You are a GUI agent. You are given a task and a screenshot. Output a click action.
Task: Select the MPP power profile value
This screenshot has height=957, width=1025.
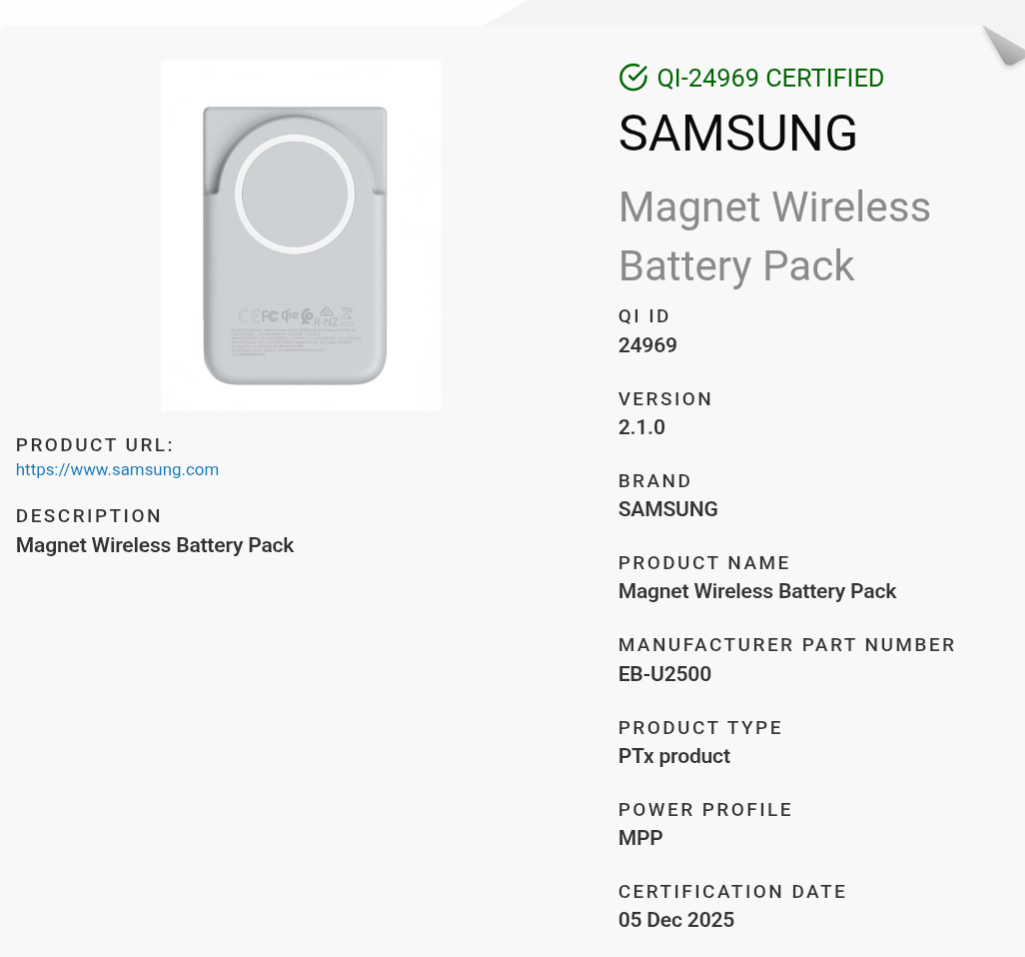(x=640, y=838)
